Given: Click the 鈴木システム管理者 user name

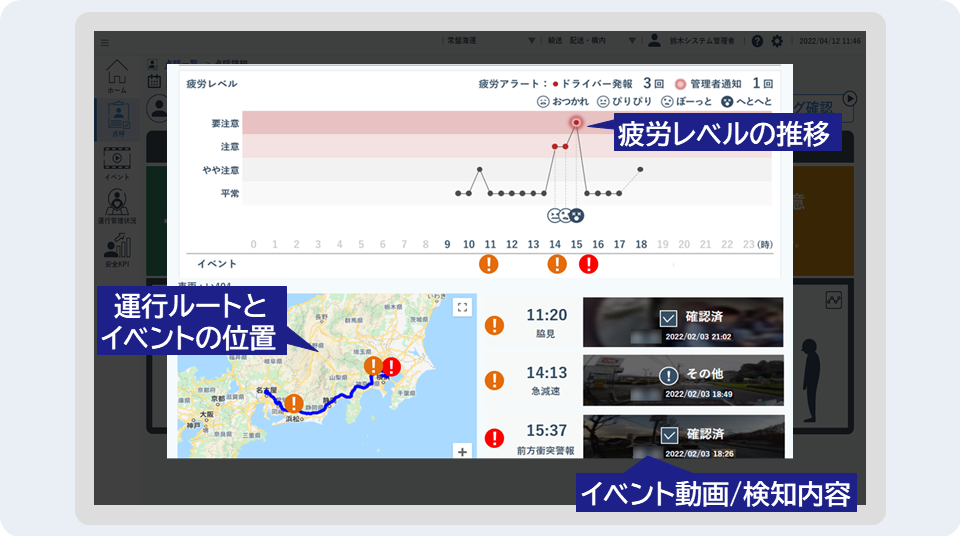Looking at the screenshot, I should [x=702, y=41].
